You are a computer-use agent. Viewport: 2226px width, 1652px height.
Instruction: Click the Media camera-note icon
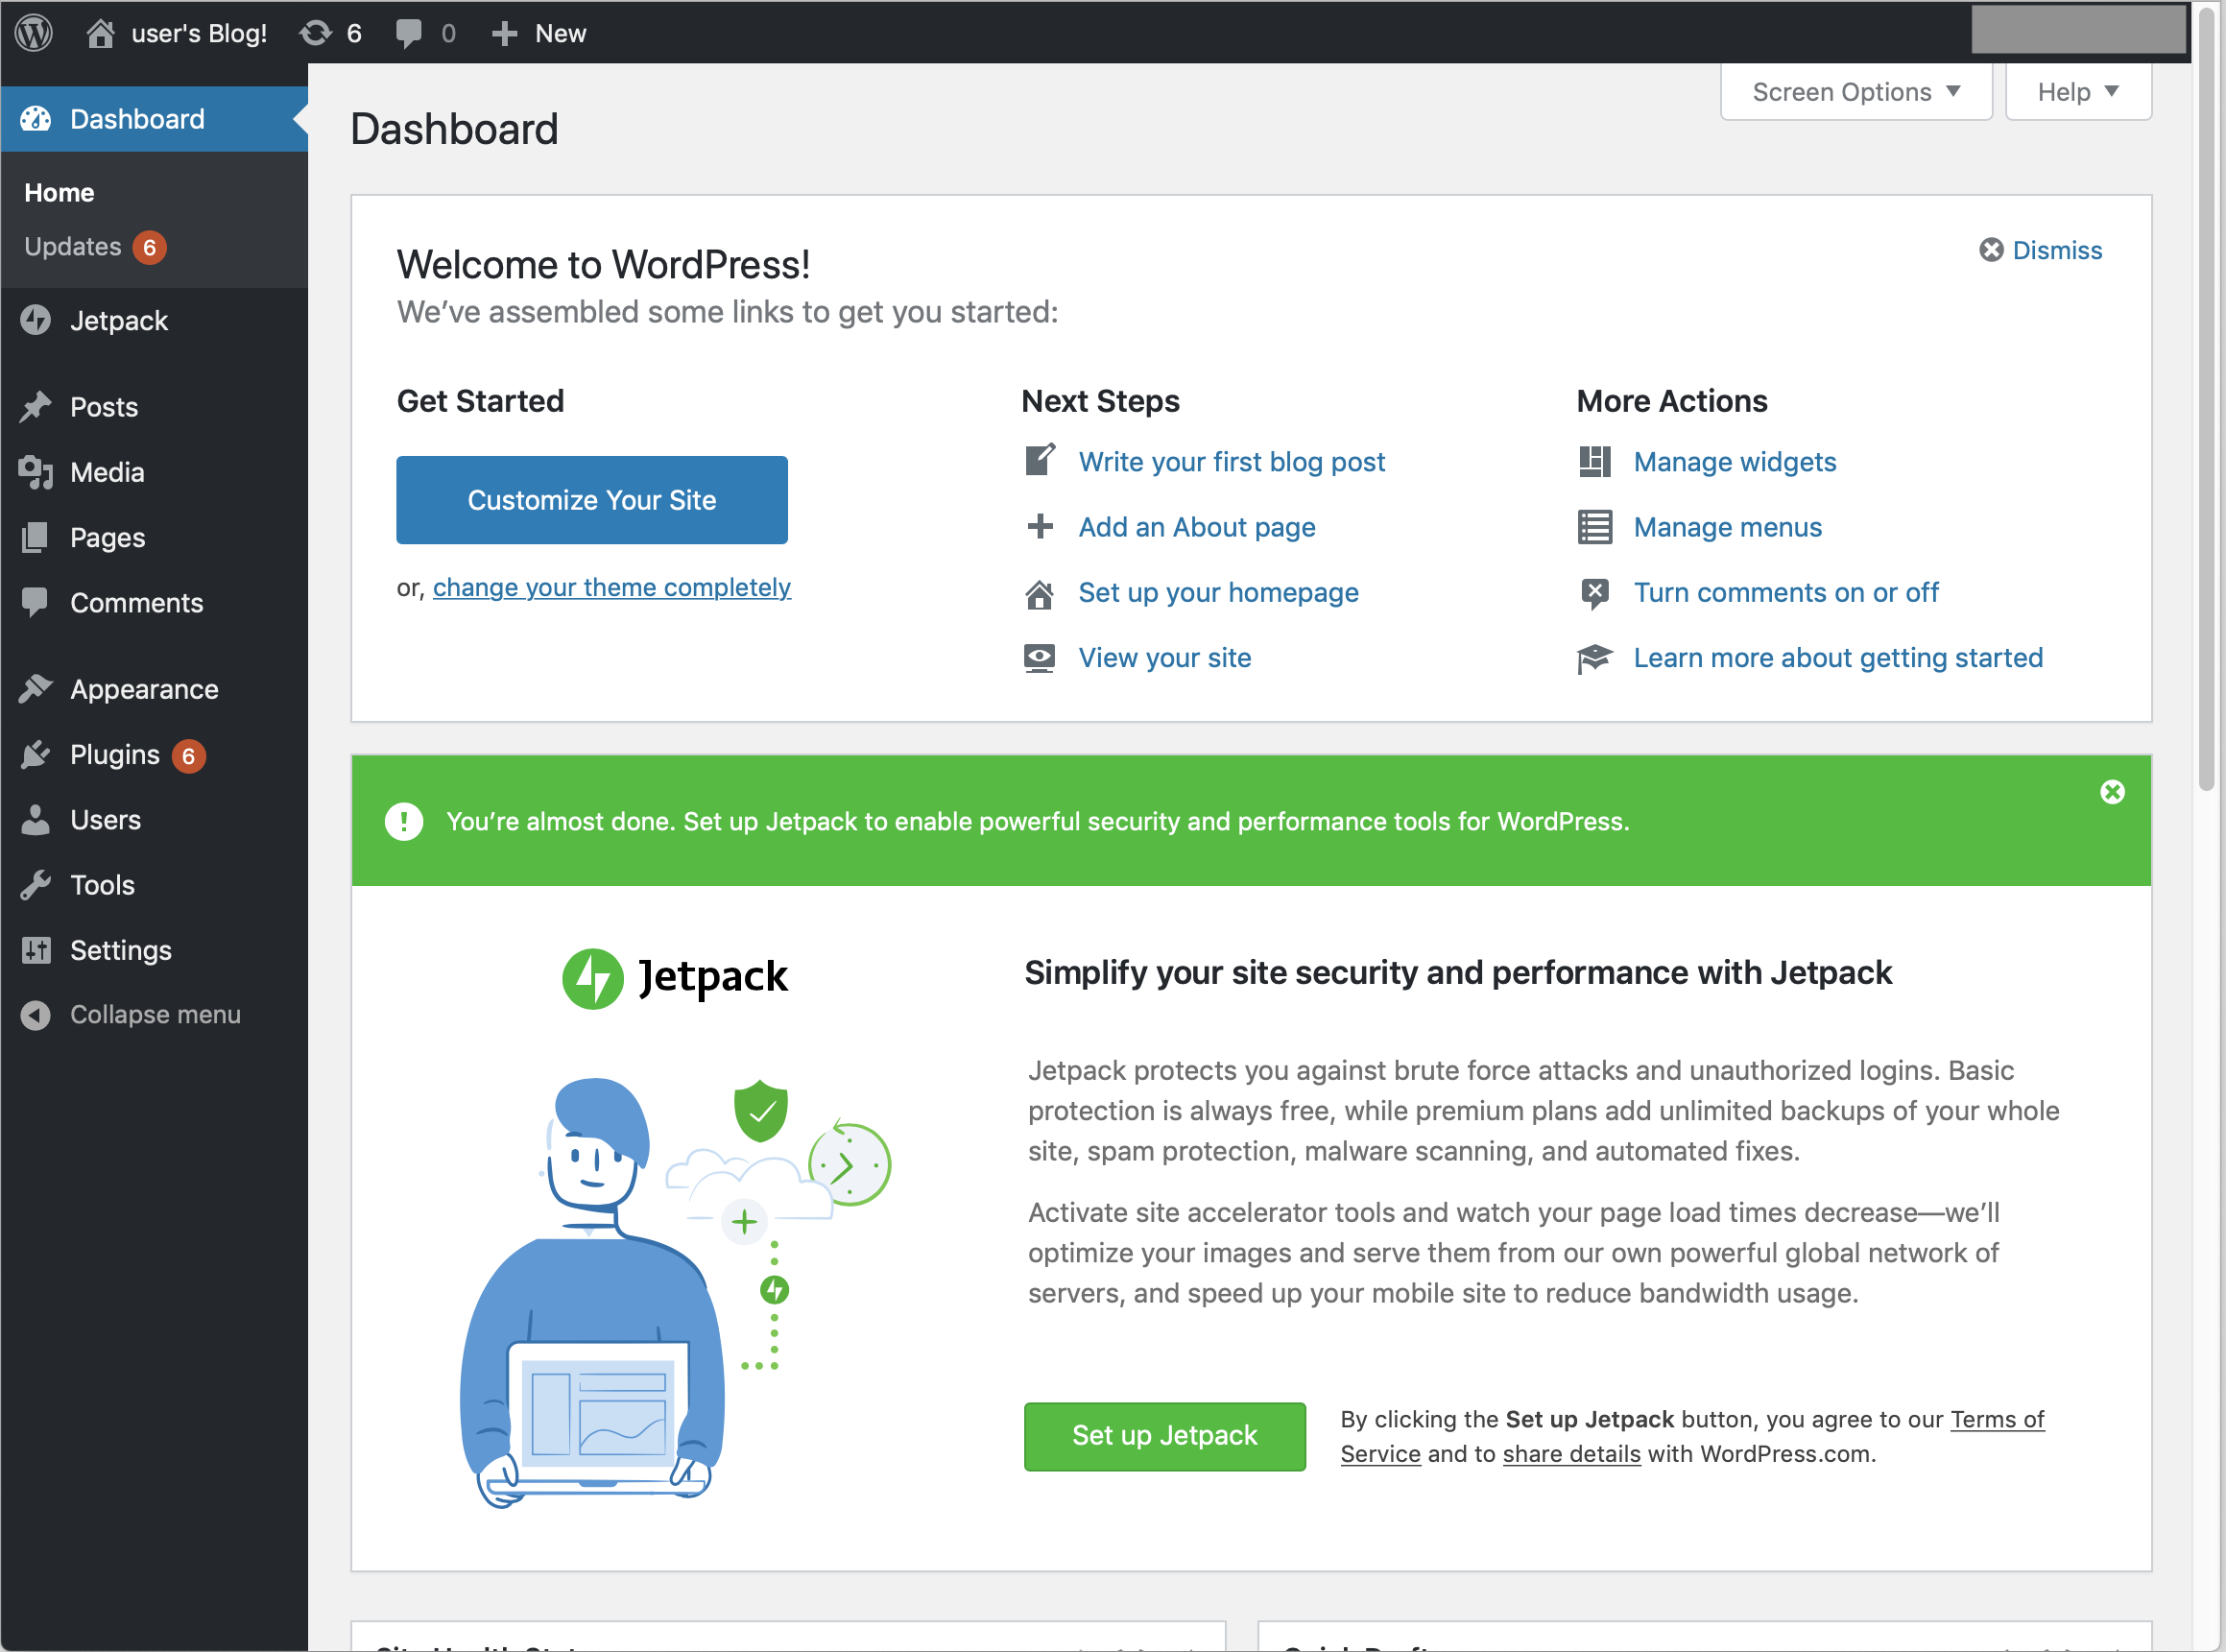36,472
